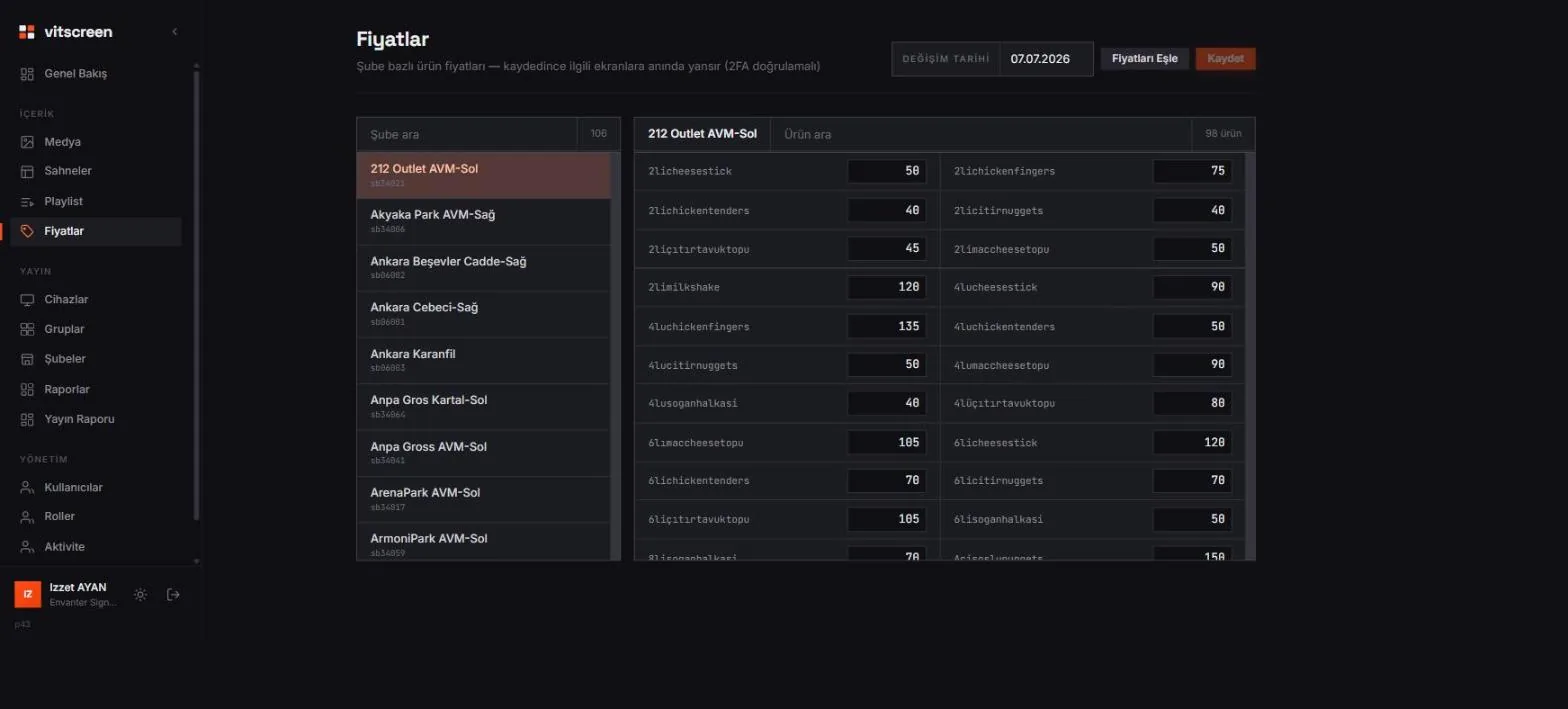
Task: Edit the 4luchickenfingers price field
Action: click(887, 326)
